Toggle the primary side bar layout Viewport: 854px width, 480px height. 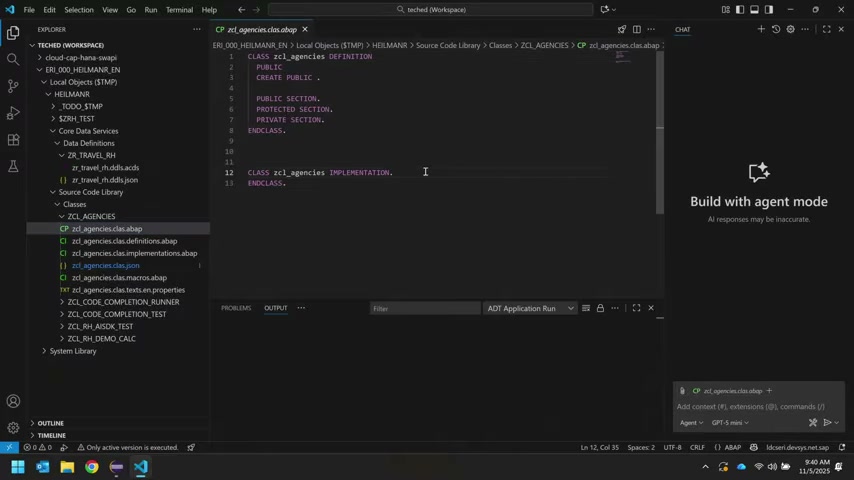[x=740, y=10]
